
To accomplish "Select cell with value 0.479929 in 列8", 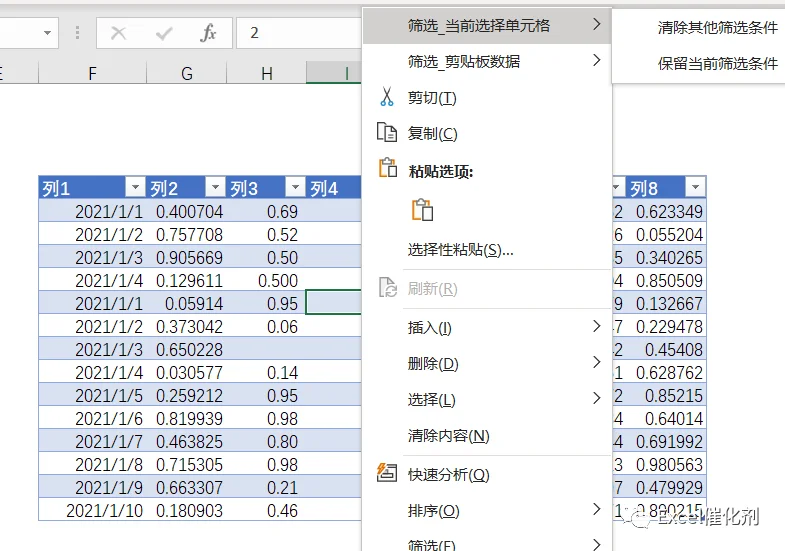I will point(666,487).
